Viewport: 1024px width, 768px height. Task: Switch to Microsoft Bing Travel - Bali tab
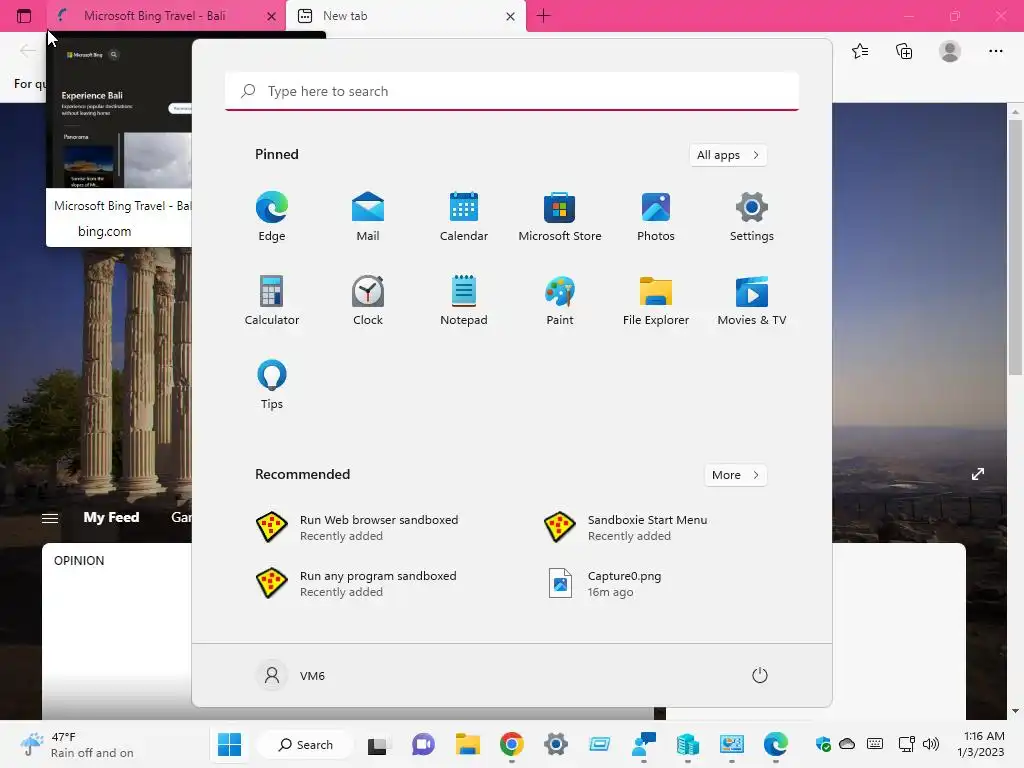pyautogui.click(x=155, y=16)
